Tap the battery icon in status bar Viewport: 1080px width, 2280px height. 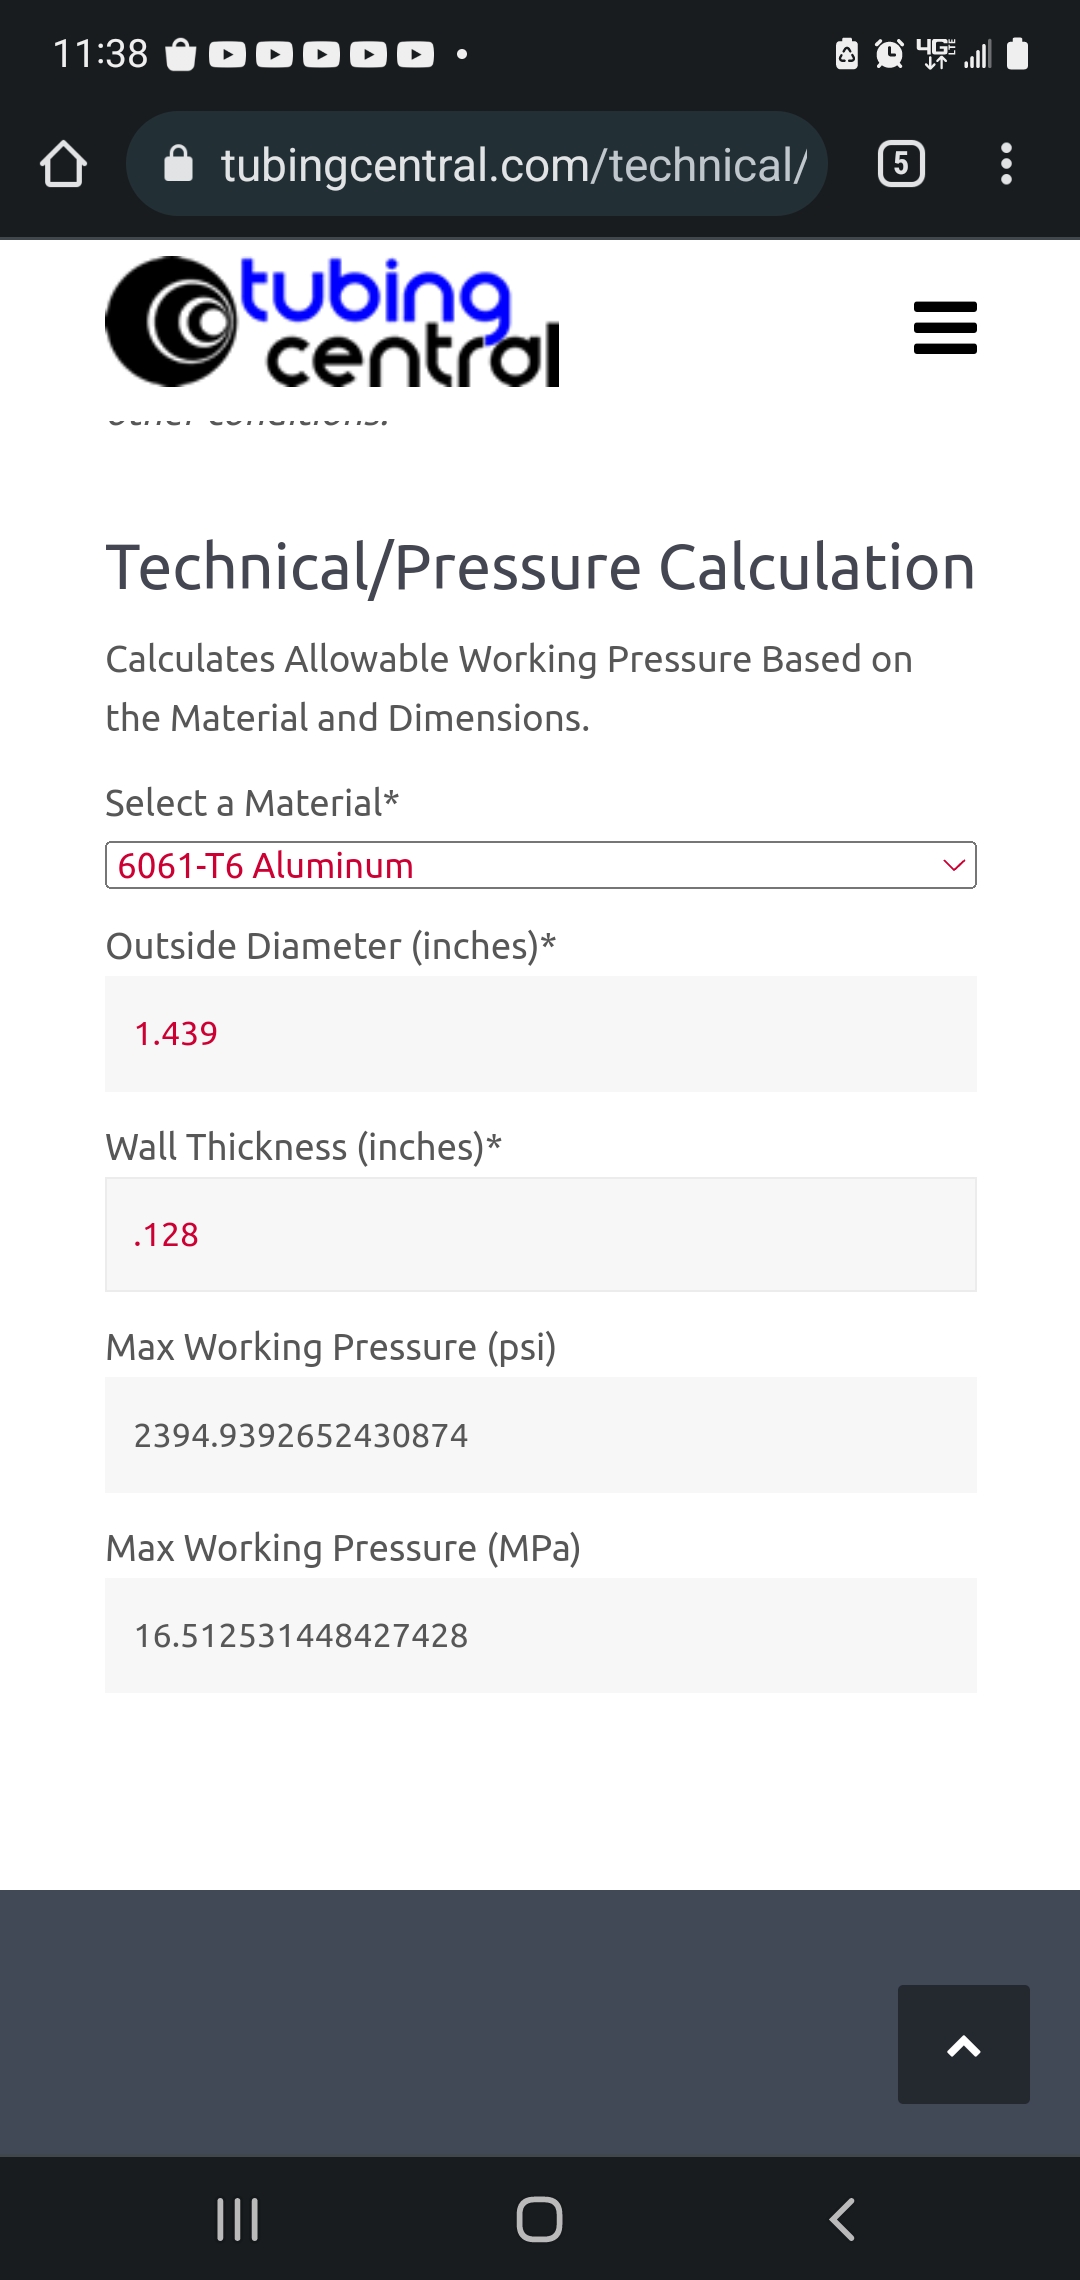point(1017,53)
